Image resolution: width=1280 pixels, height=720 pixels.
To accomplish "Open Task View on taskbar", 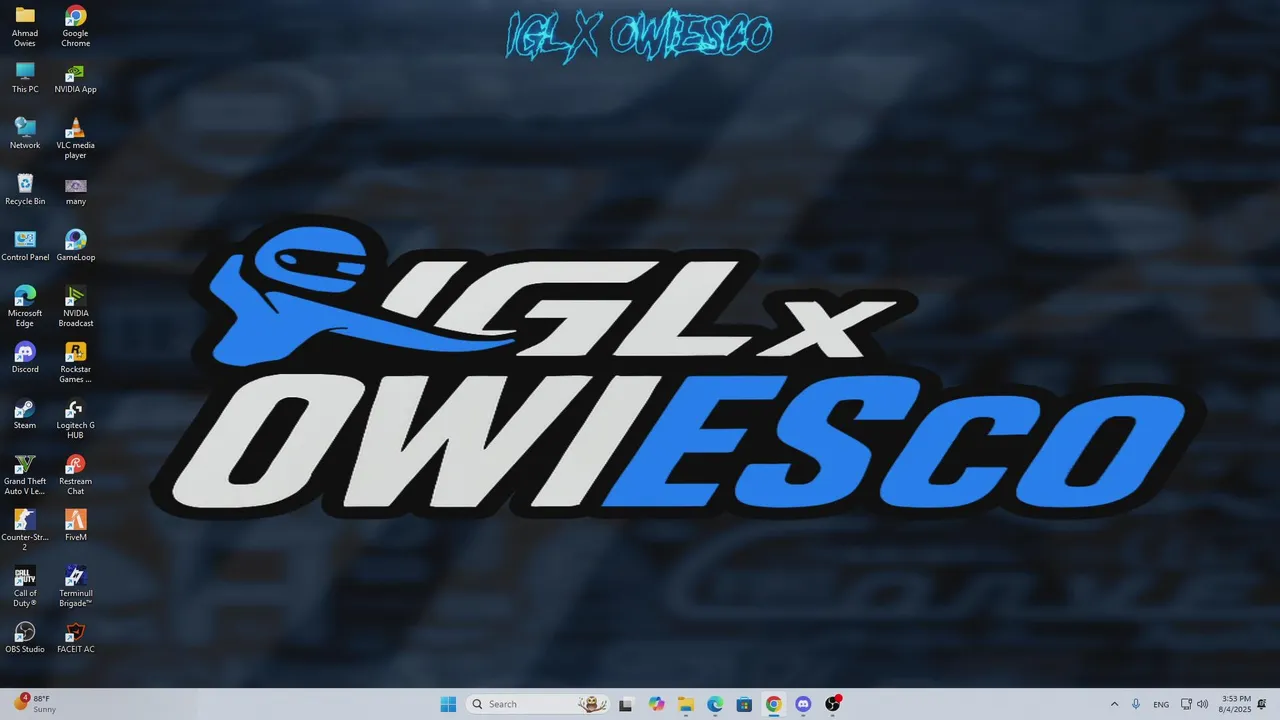I will coord(626,704).
